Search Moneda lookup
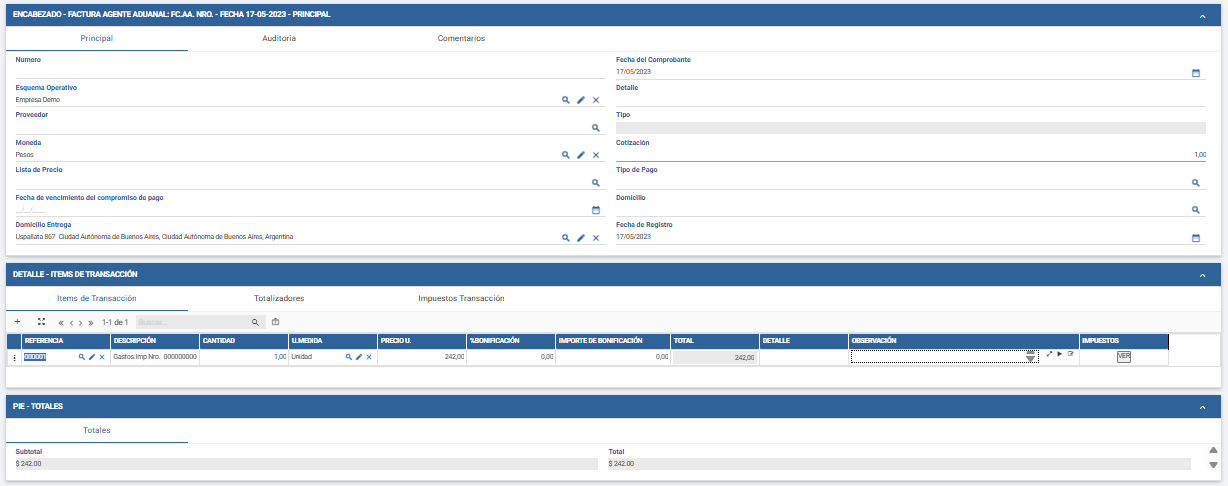Image resolution: width=1228 pixels, height=486 pixels. coord(565,155)
